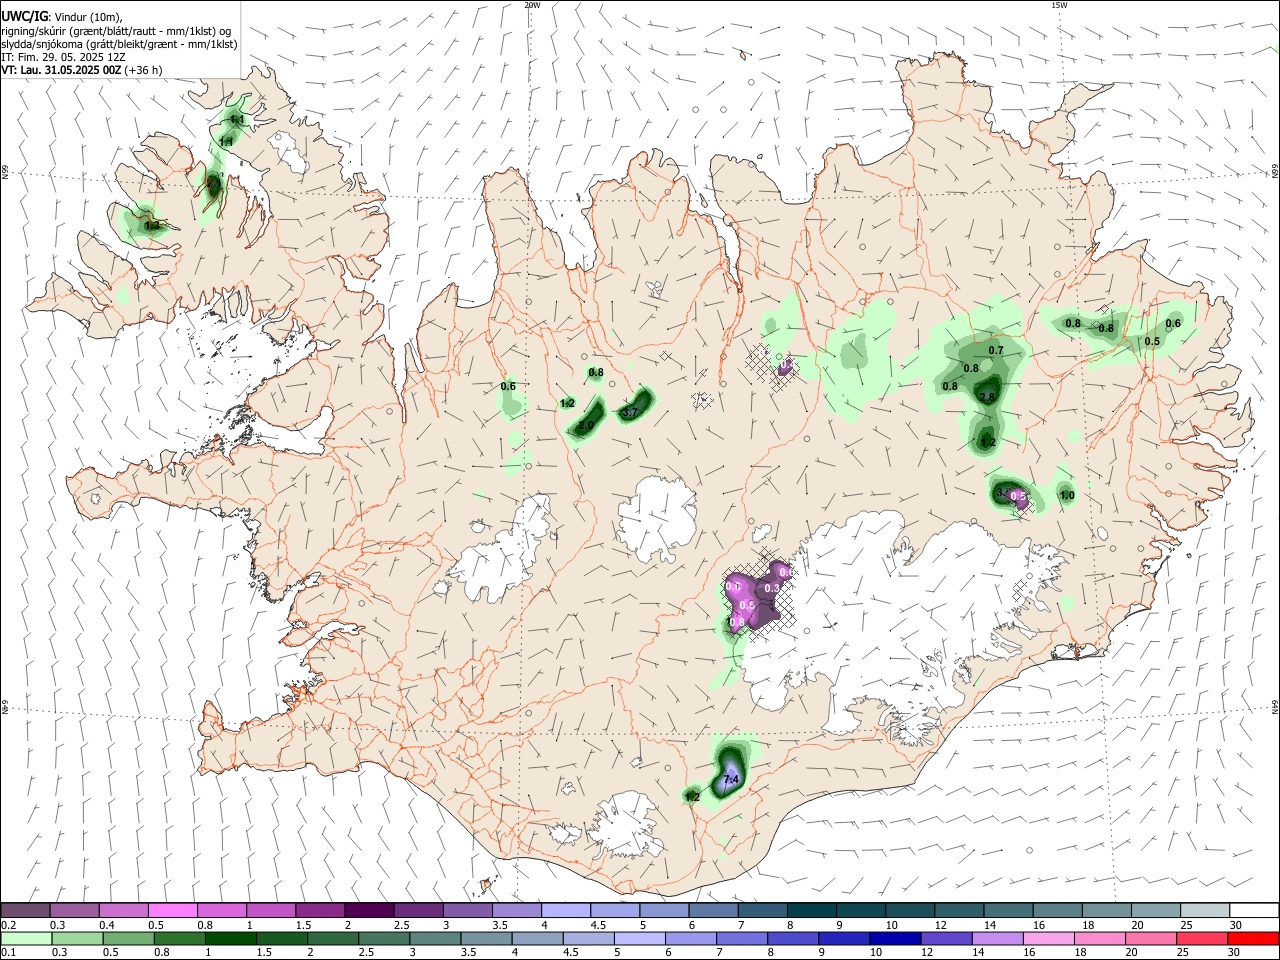The height and width of the screenshot is (960, 1280).
Task: Select the 0.4 label on upper scale
Action: [107, 925]
